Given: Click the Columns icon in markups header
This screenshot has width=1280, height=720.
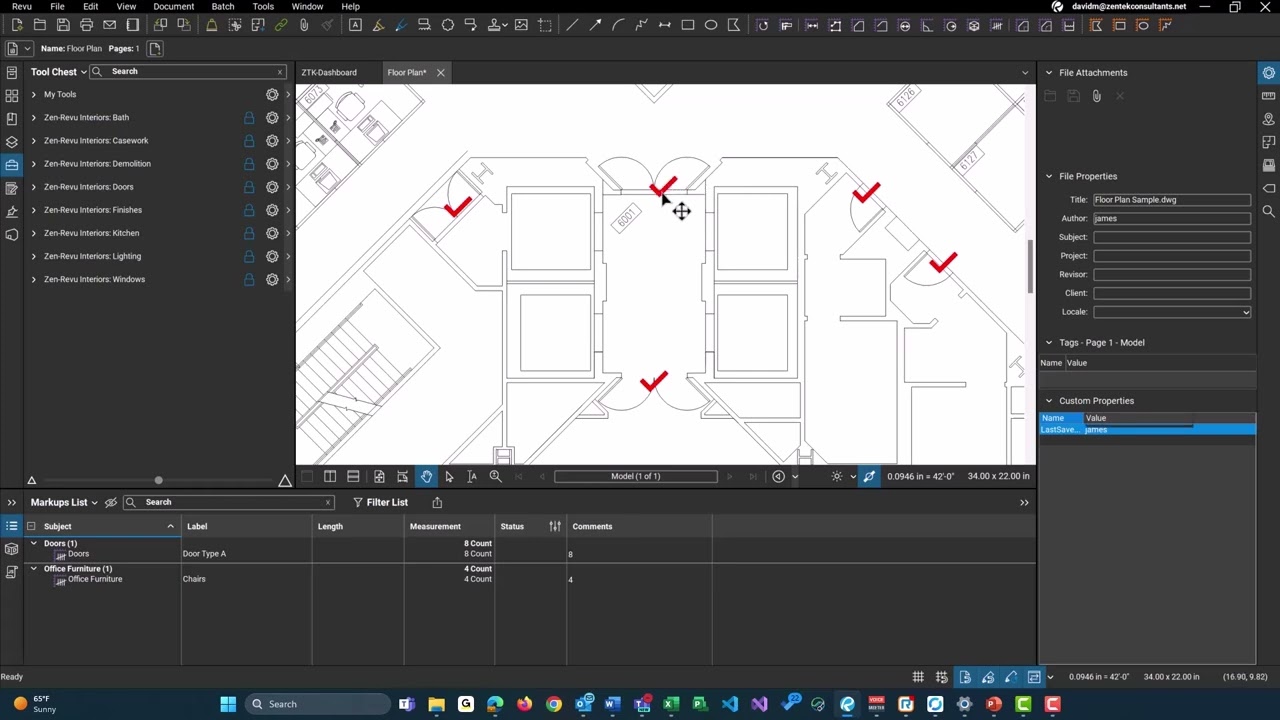Looking at the screenshot, I should click(x=554, y=526).
